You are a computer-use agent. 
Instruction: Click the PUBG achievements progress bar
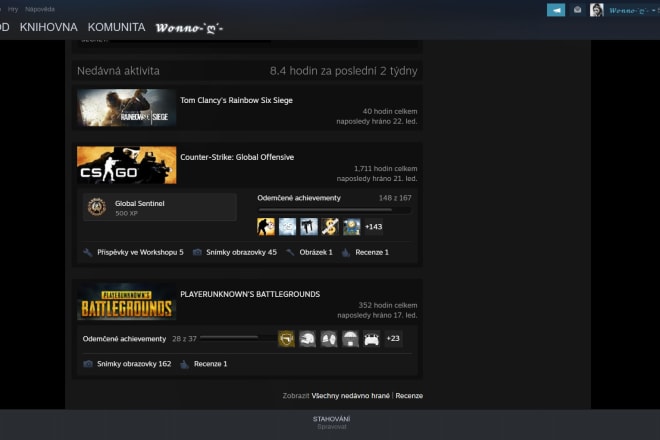coord(238,337)
